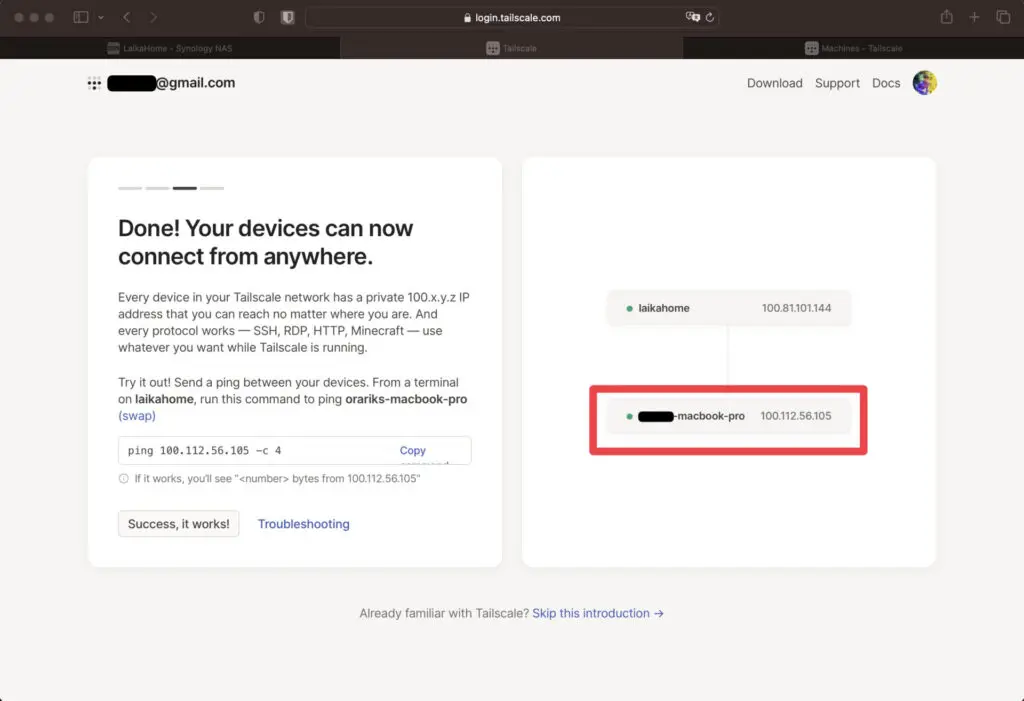Select the Tailscale tab
This screenshot has height=701, width=1024.
coord(511,48)
